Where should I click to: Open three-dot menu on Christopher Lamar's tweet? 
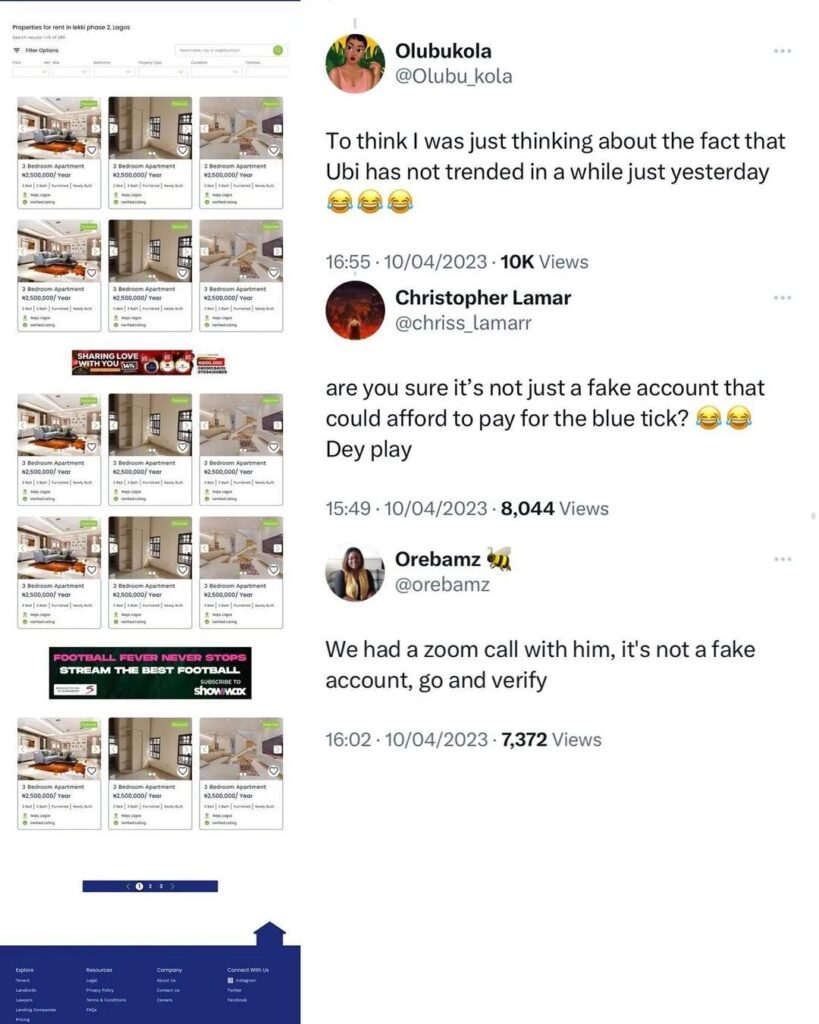pyautogui.click(x=782, y=297)
